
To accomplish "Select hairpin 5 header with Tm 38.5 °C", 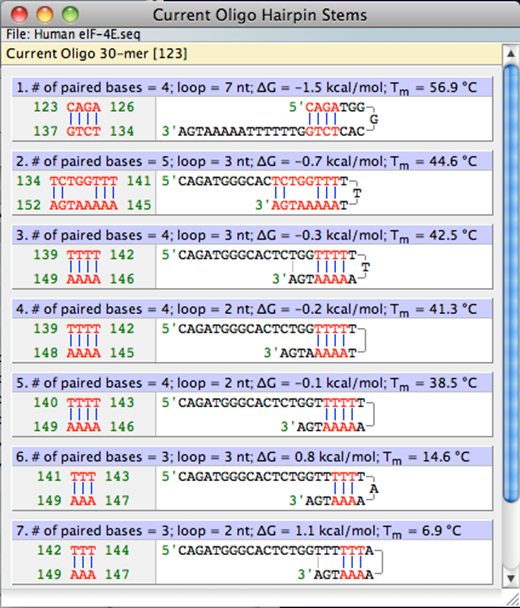I will 252,383.
